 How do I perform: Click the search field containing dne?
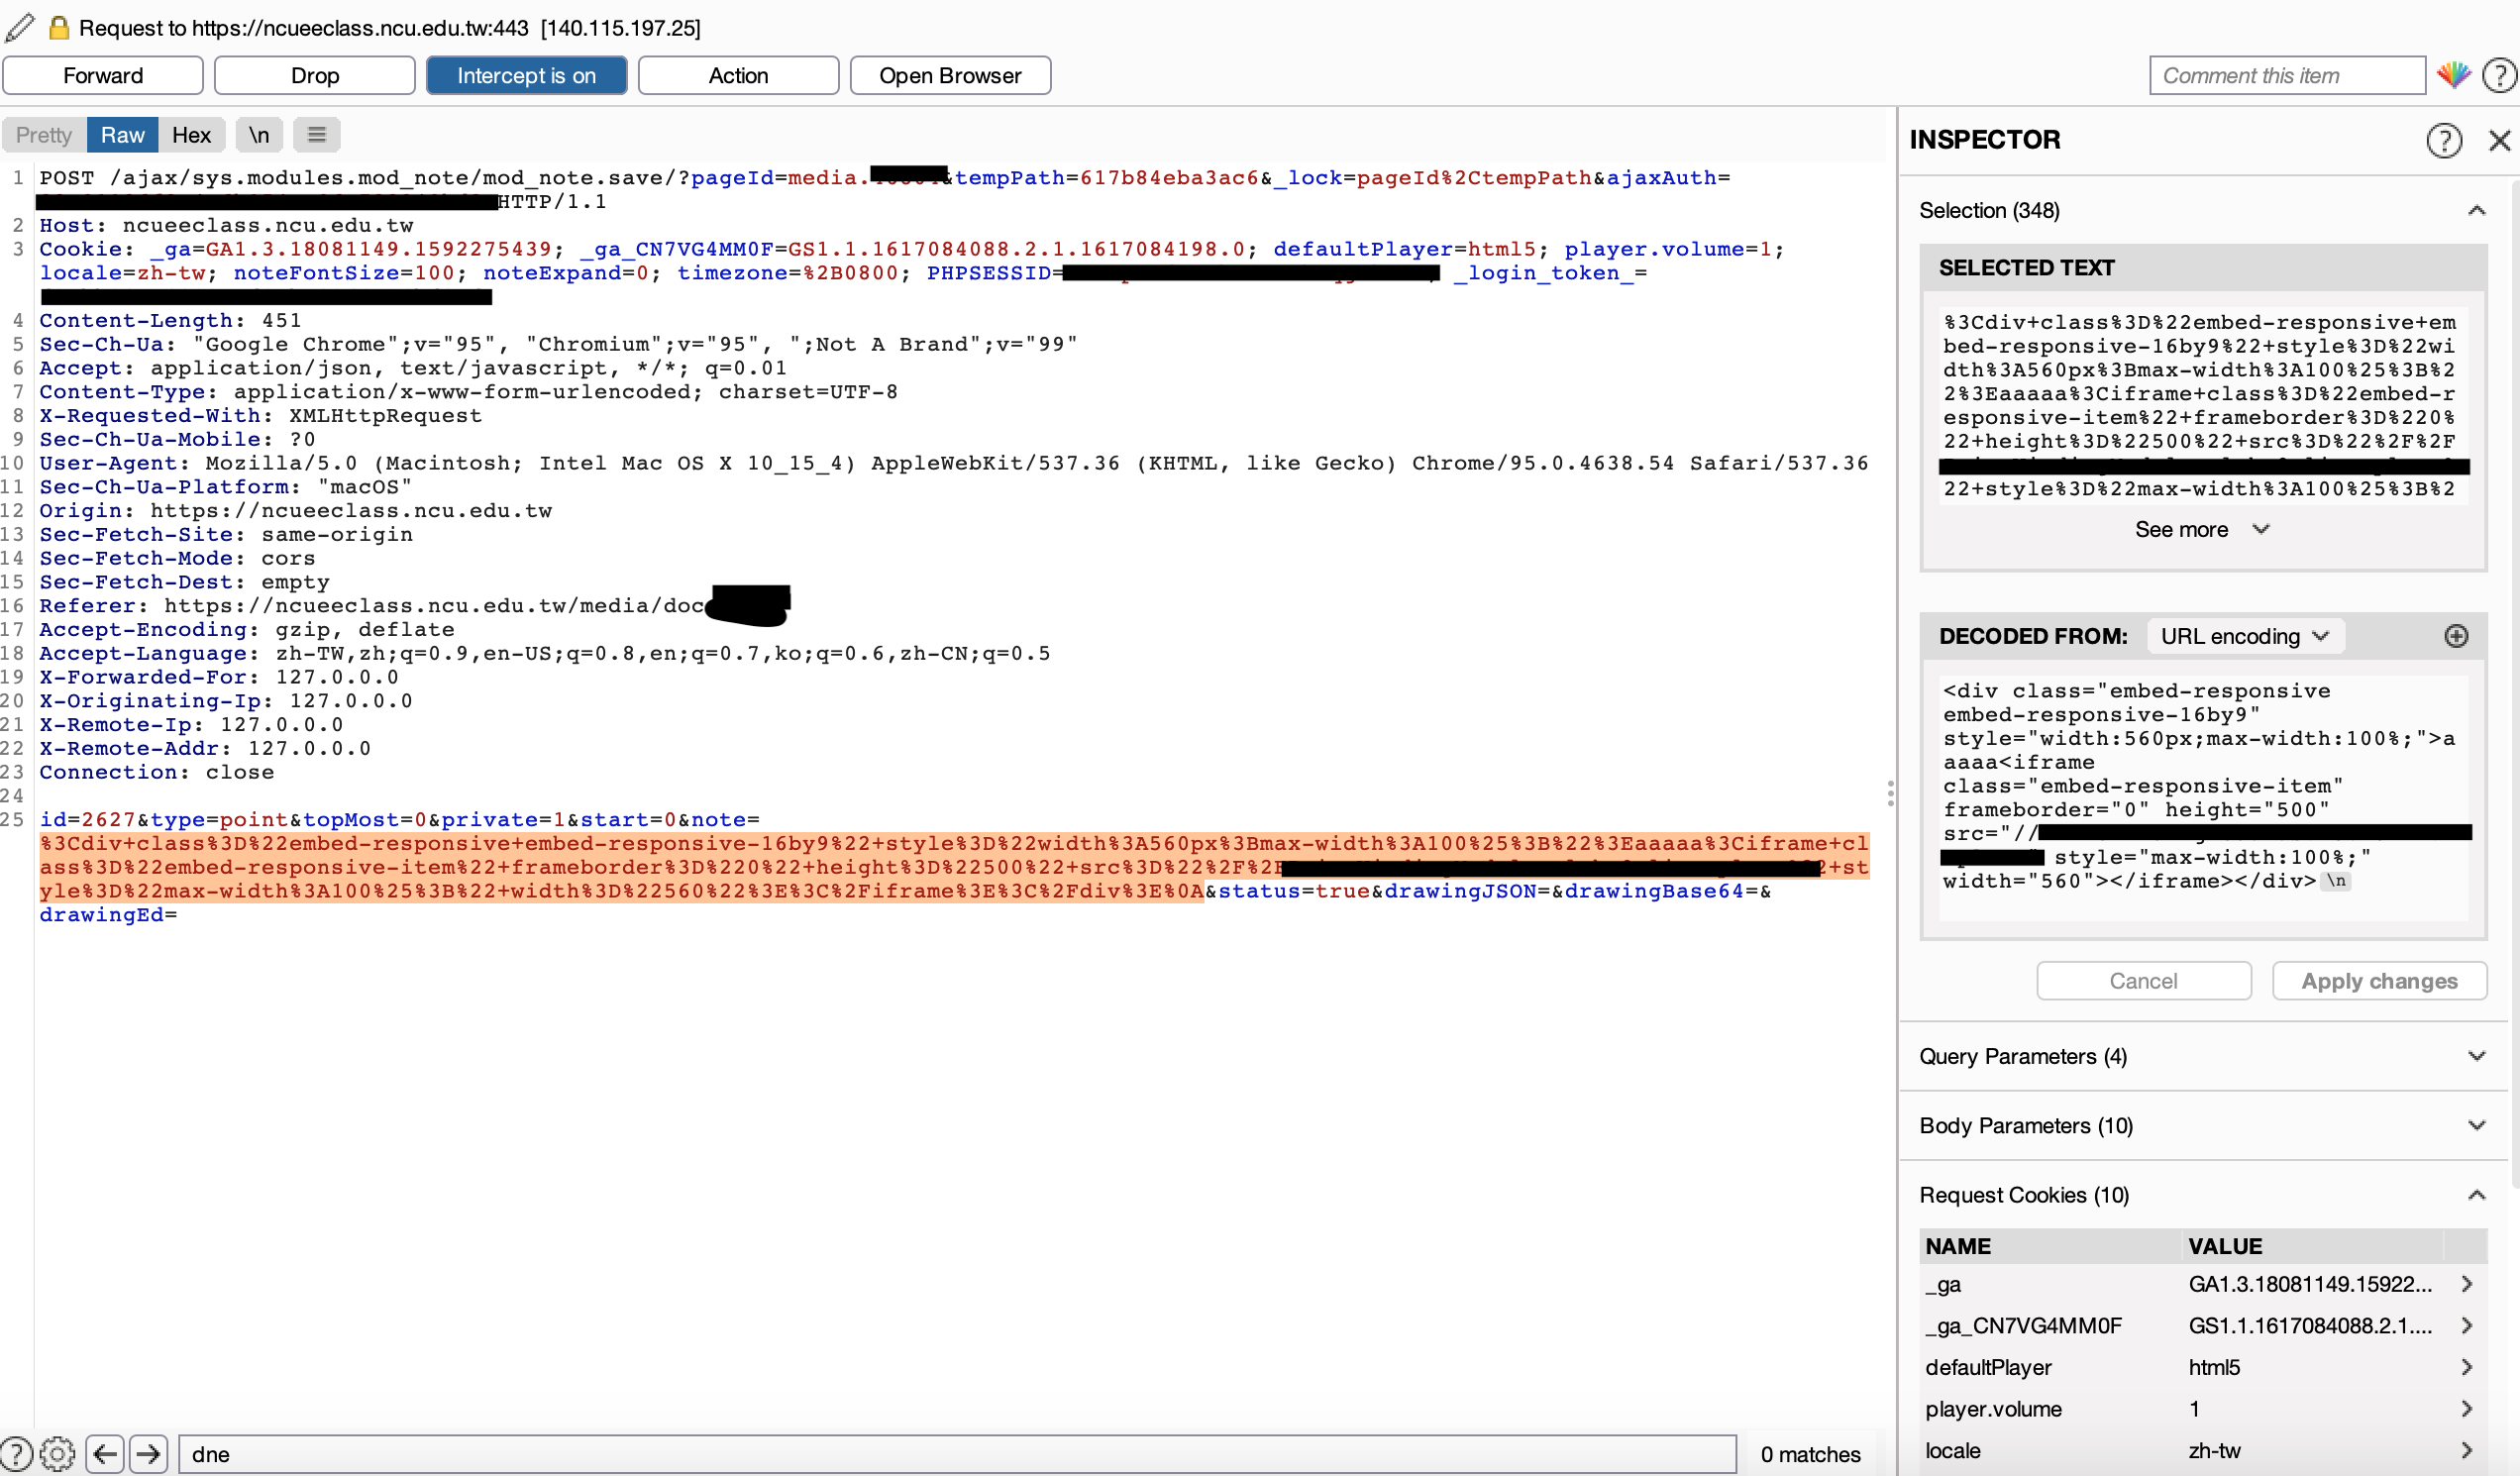(x=957, y=1453)
